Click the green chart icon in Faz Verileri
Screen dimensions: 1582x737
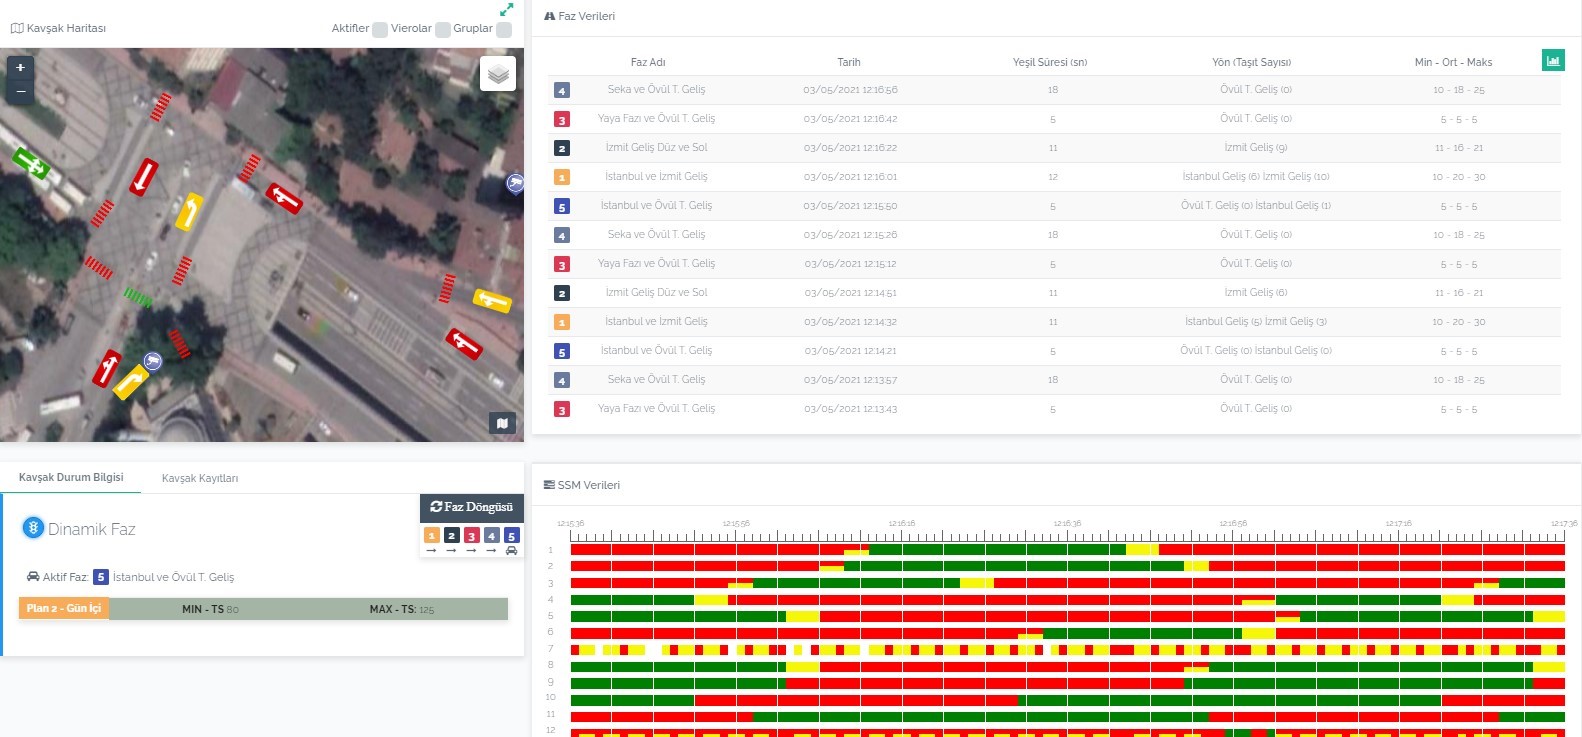pos(1552,61)
